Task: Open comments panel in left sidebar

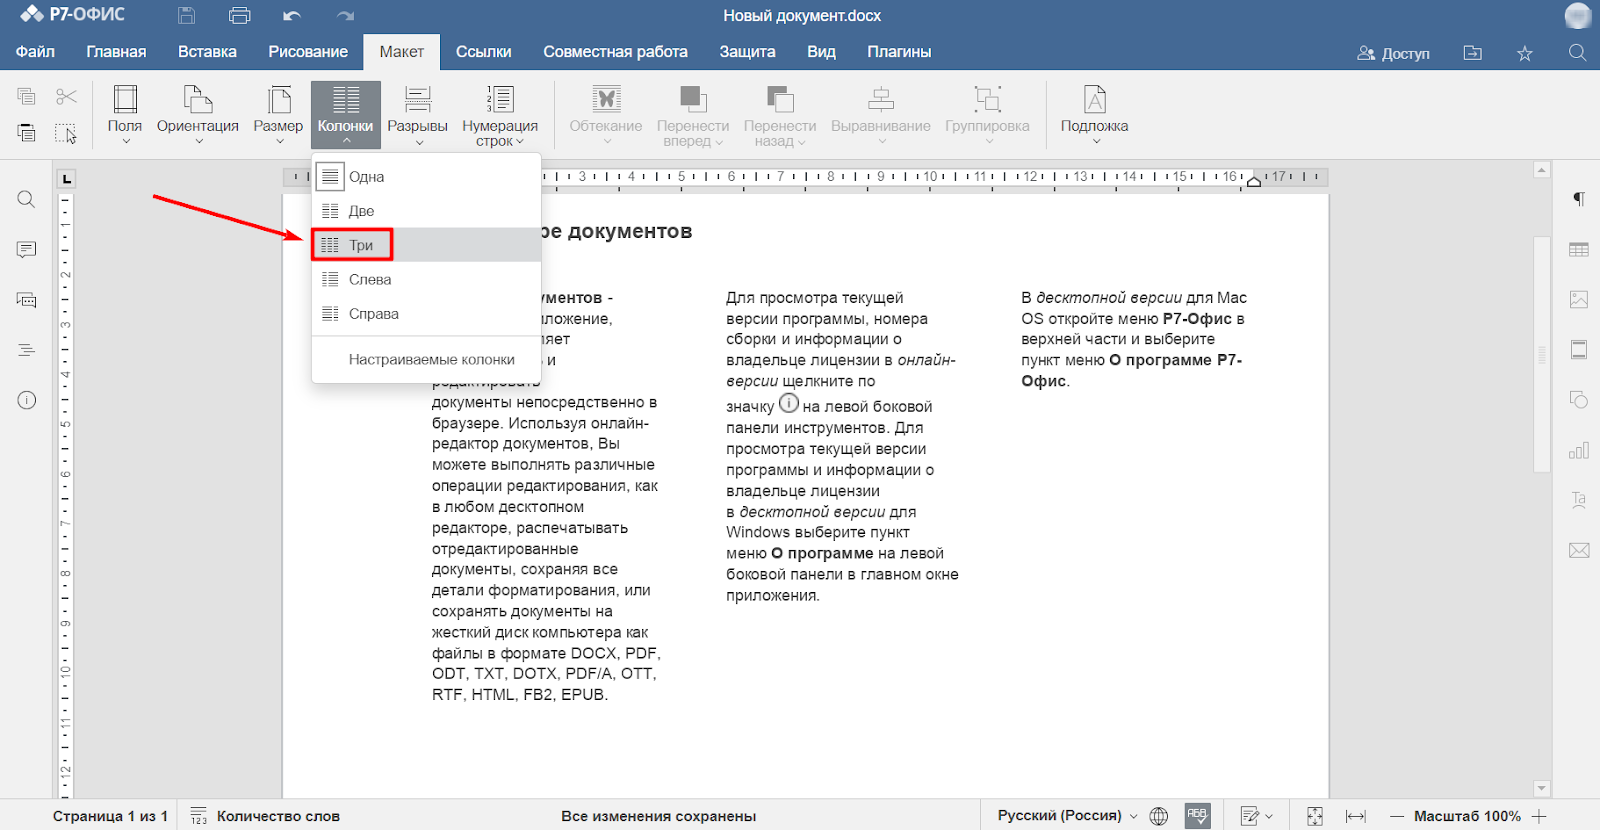Action: pos(27,249)
